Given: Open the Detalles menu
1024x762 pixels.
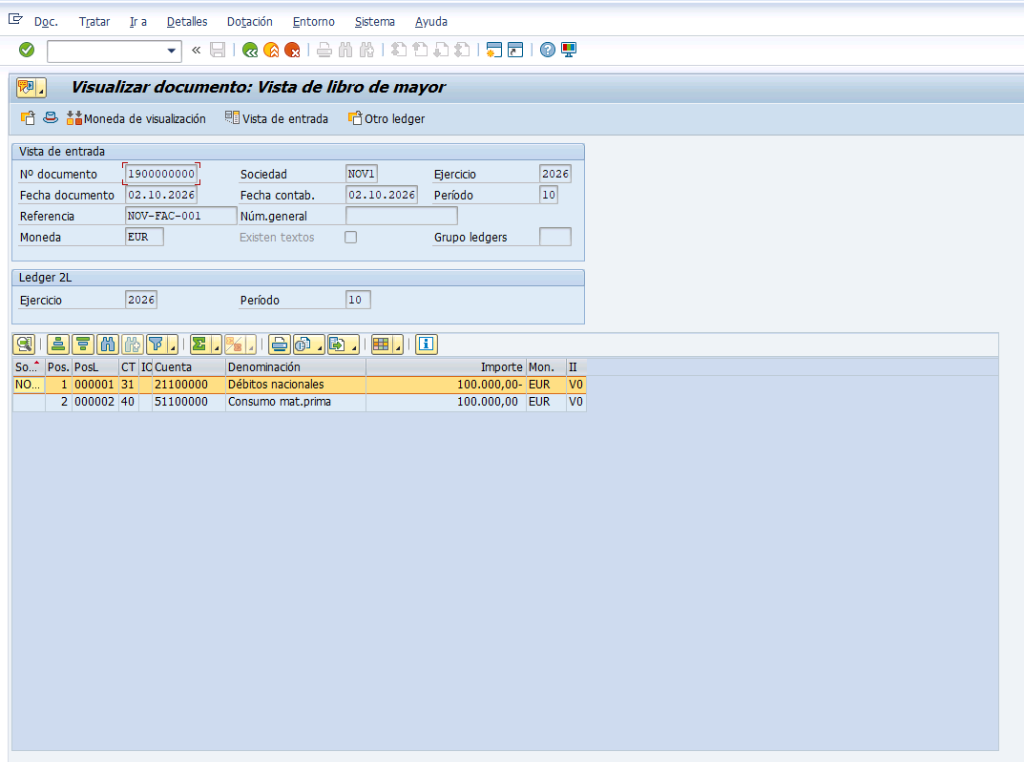Looking at the screenshot, I should click(x=187, y=22).
